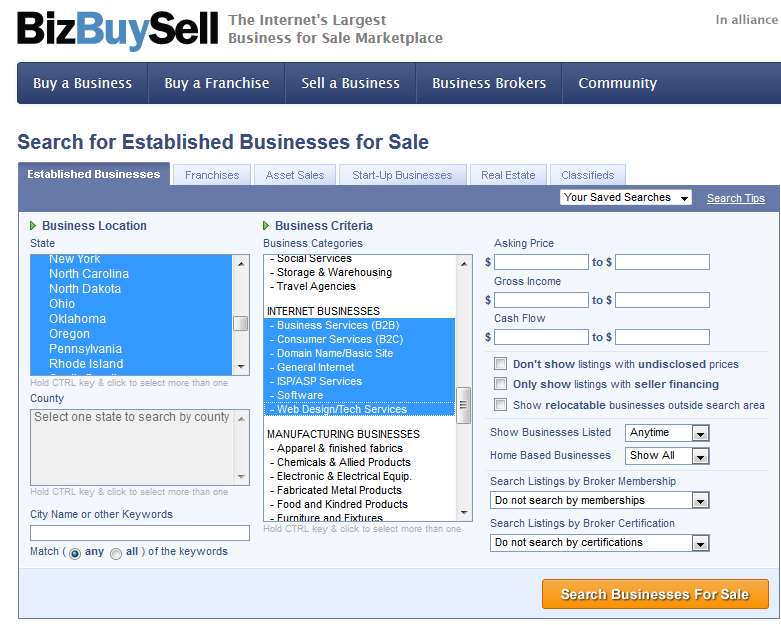Select Pennsylvania in the State list
Screen dimensions: 781x625
131,349
